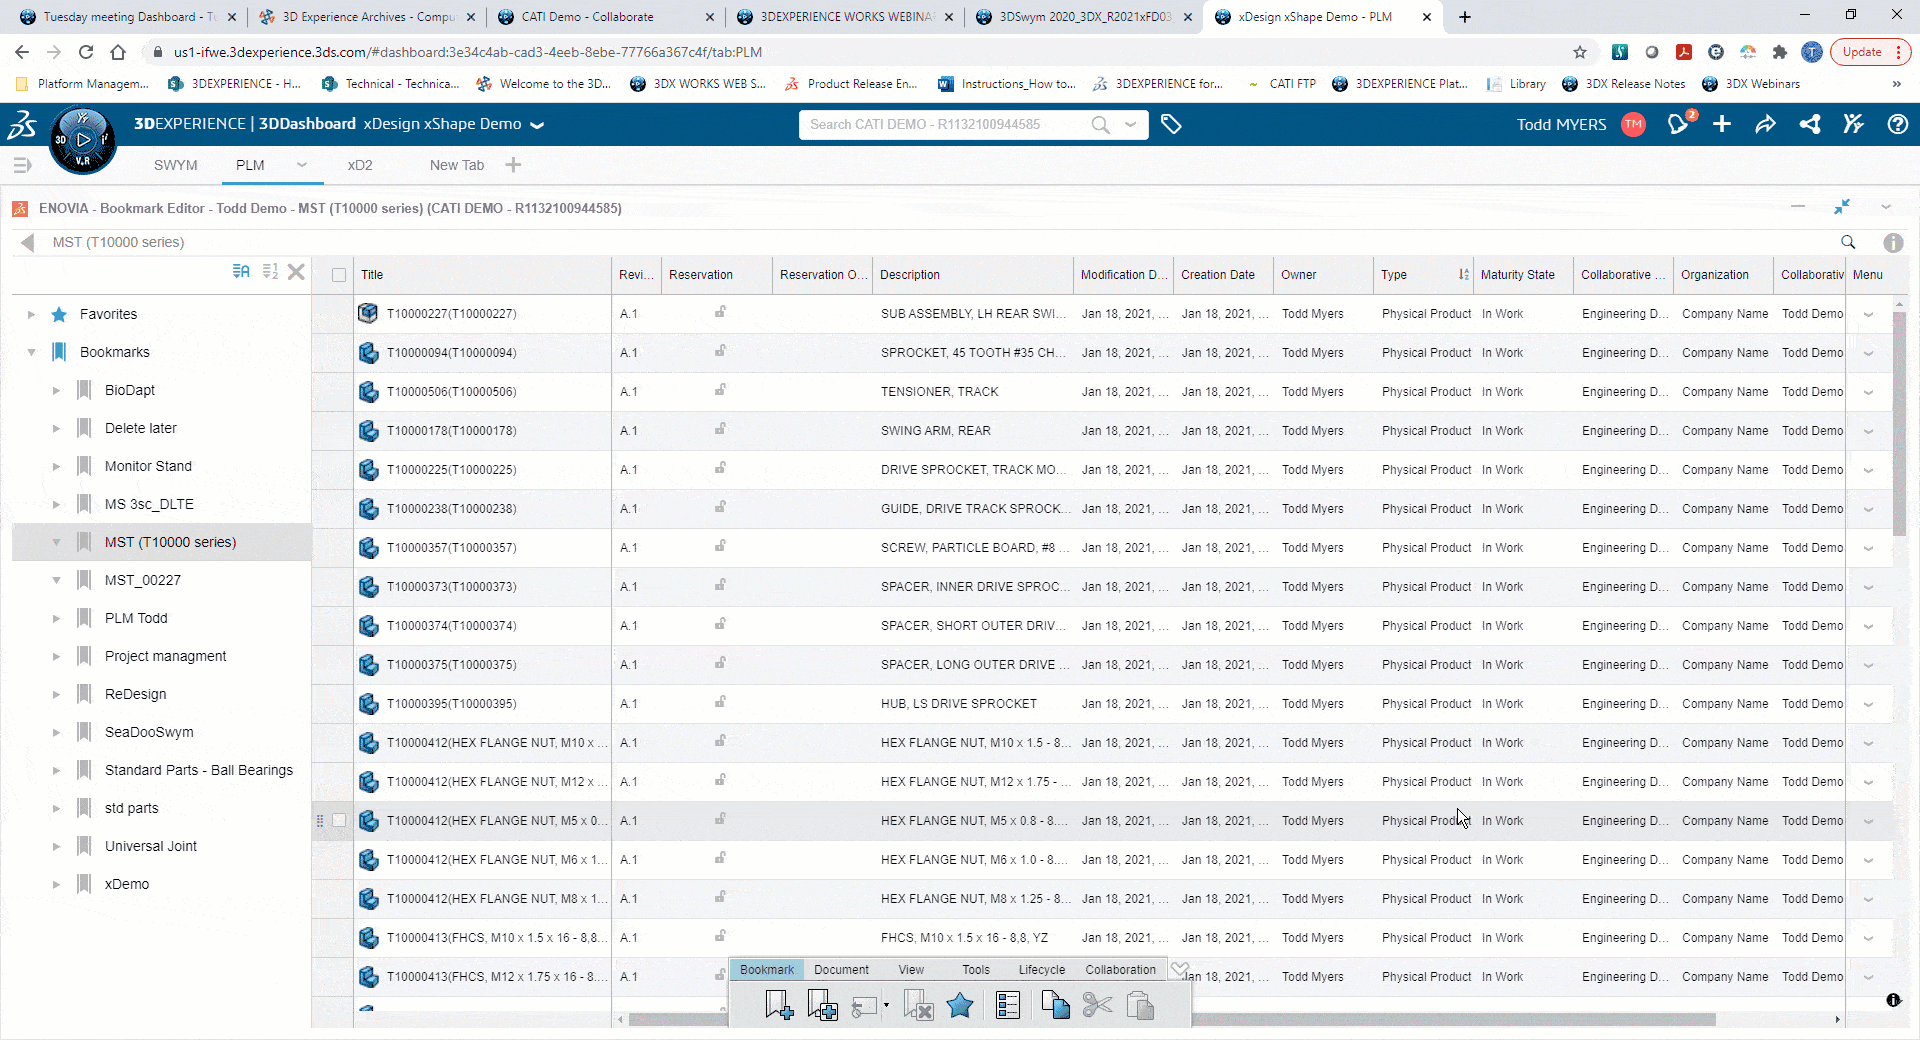This screenshot has width=1920, height=1040.
Task: Open the widget menu chevron at top right
Action: [x=1886, y=206]
